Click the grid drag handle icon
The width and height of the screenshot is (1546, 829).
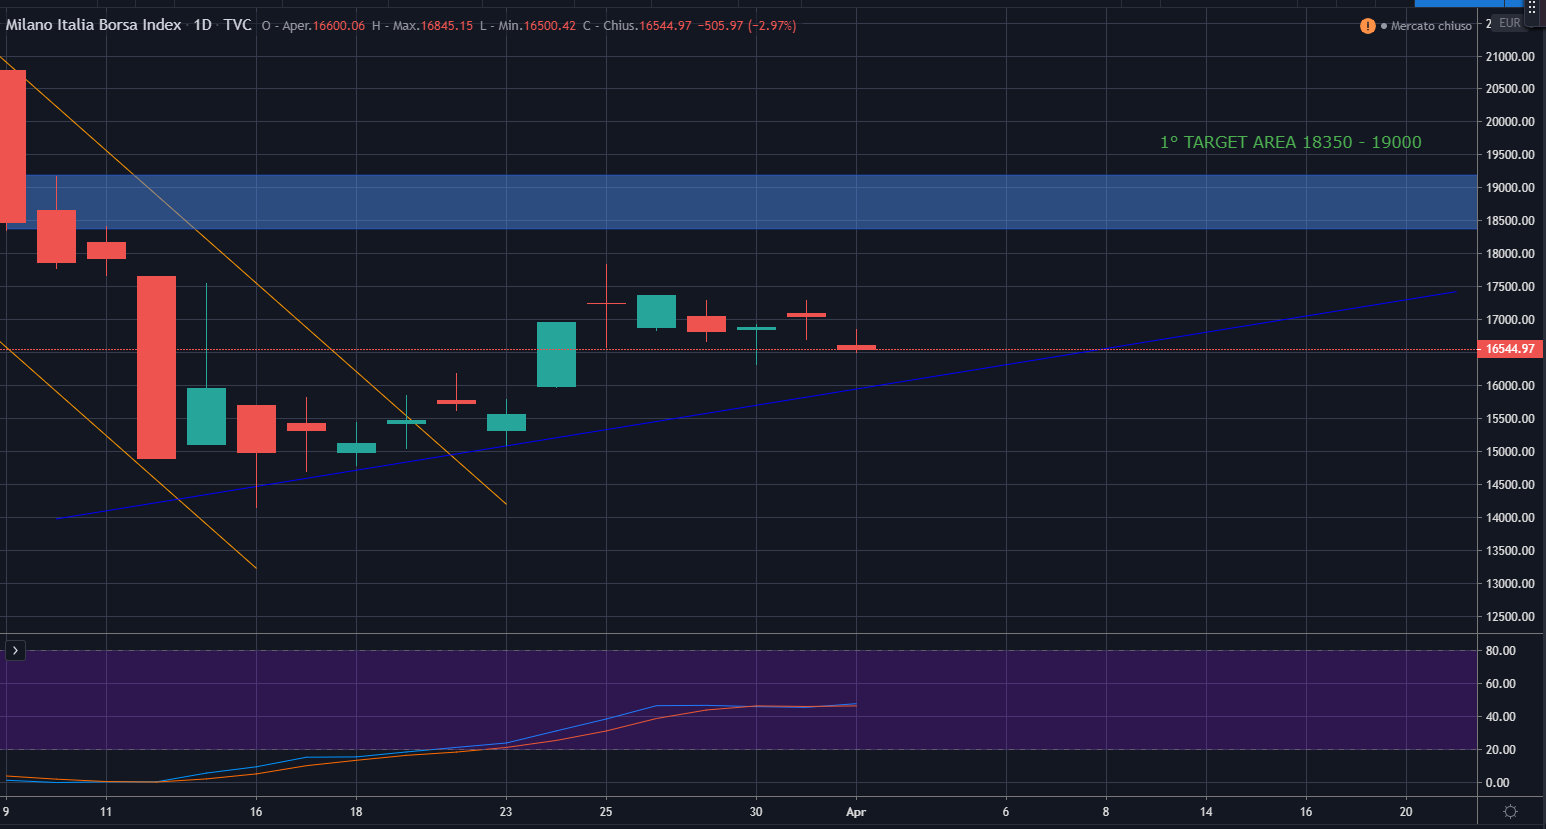(x=1531, y=7)
